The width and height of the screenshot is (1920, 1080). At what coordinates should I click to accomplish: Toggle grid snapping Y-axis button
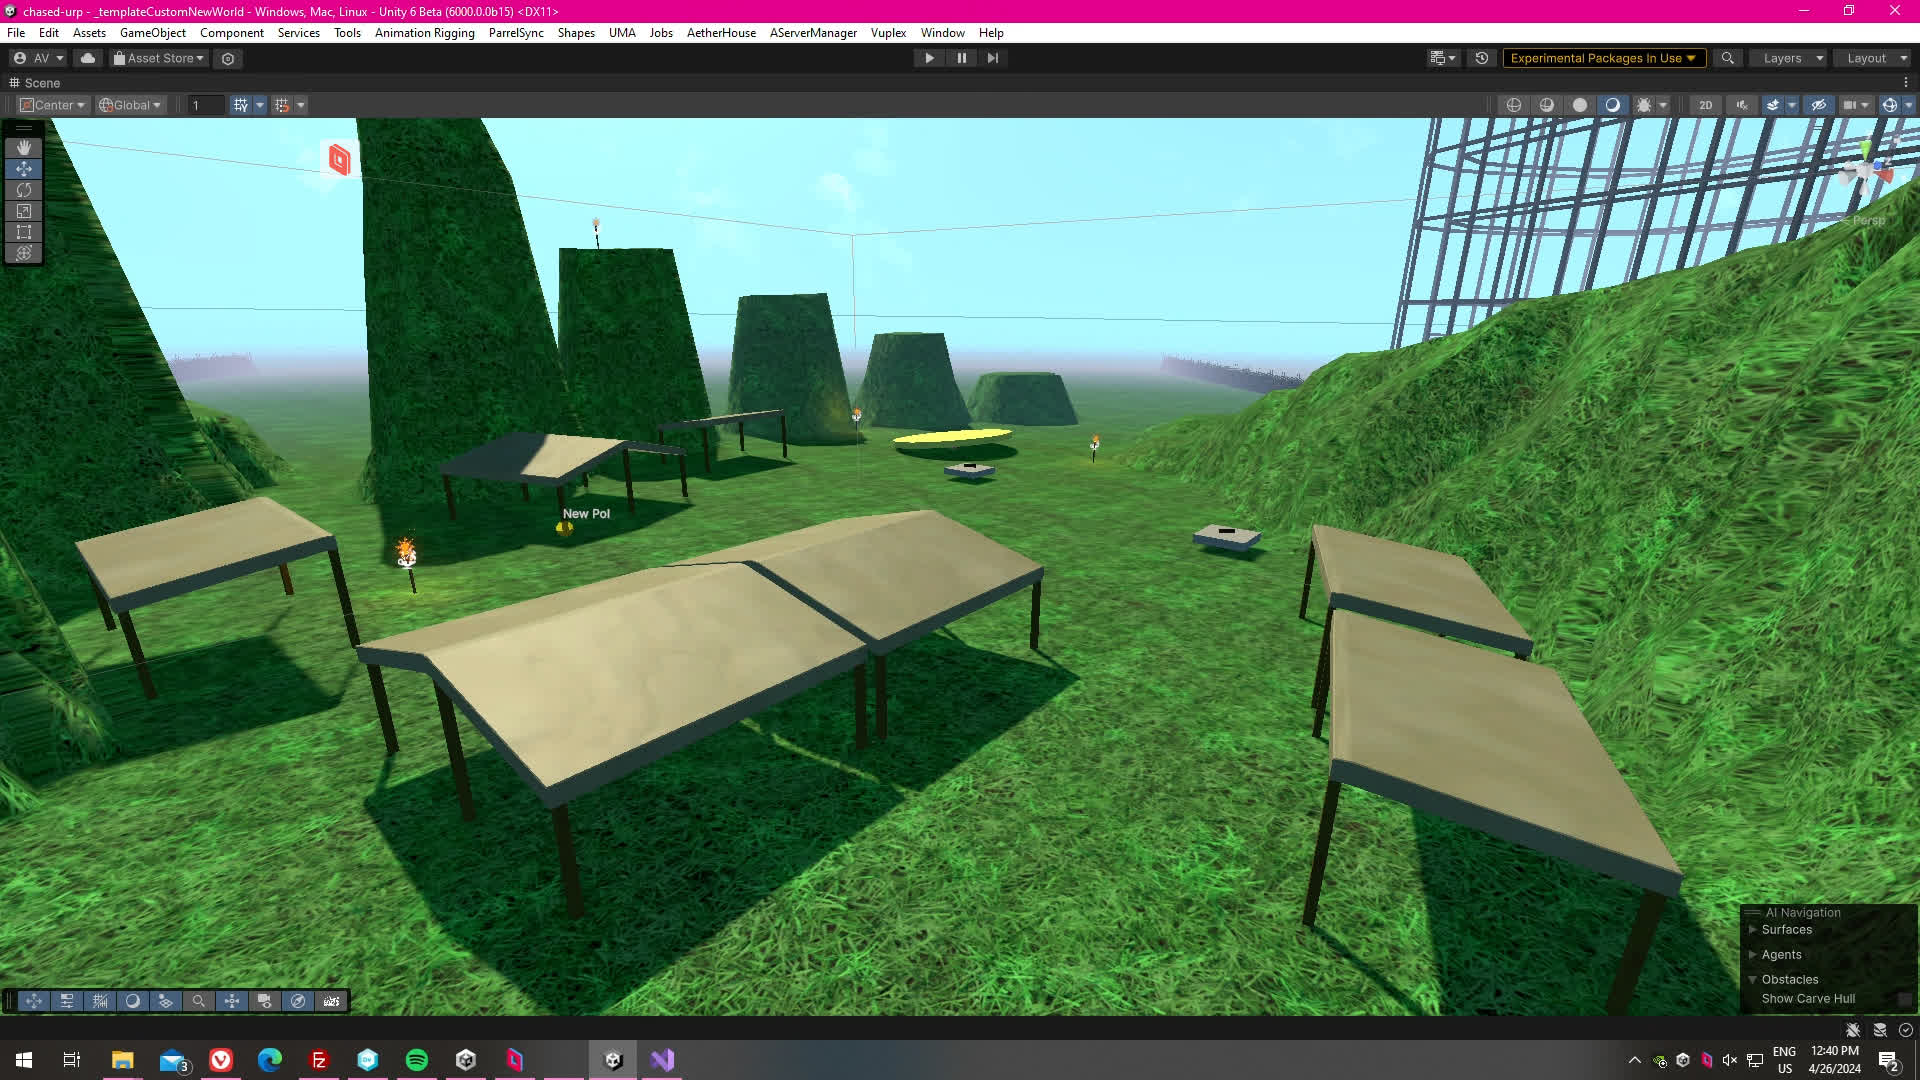tap(240, 105)
